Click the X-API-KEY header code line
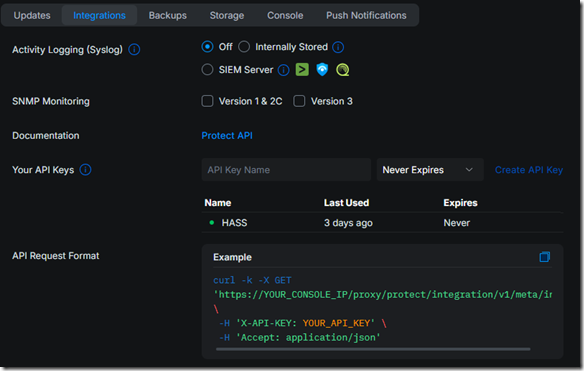Viewport: 584px width, 371px height. (303, 323)
